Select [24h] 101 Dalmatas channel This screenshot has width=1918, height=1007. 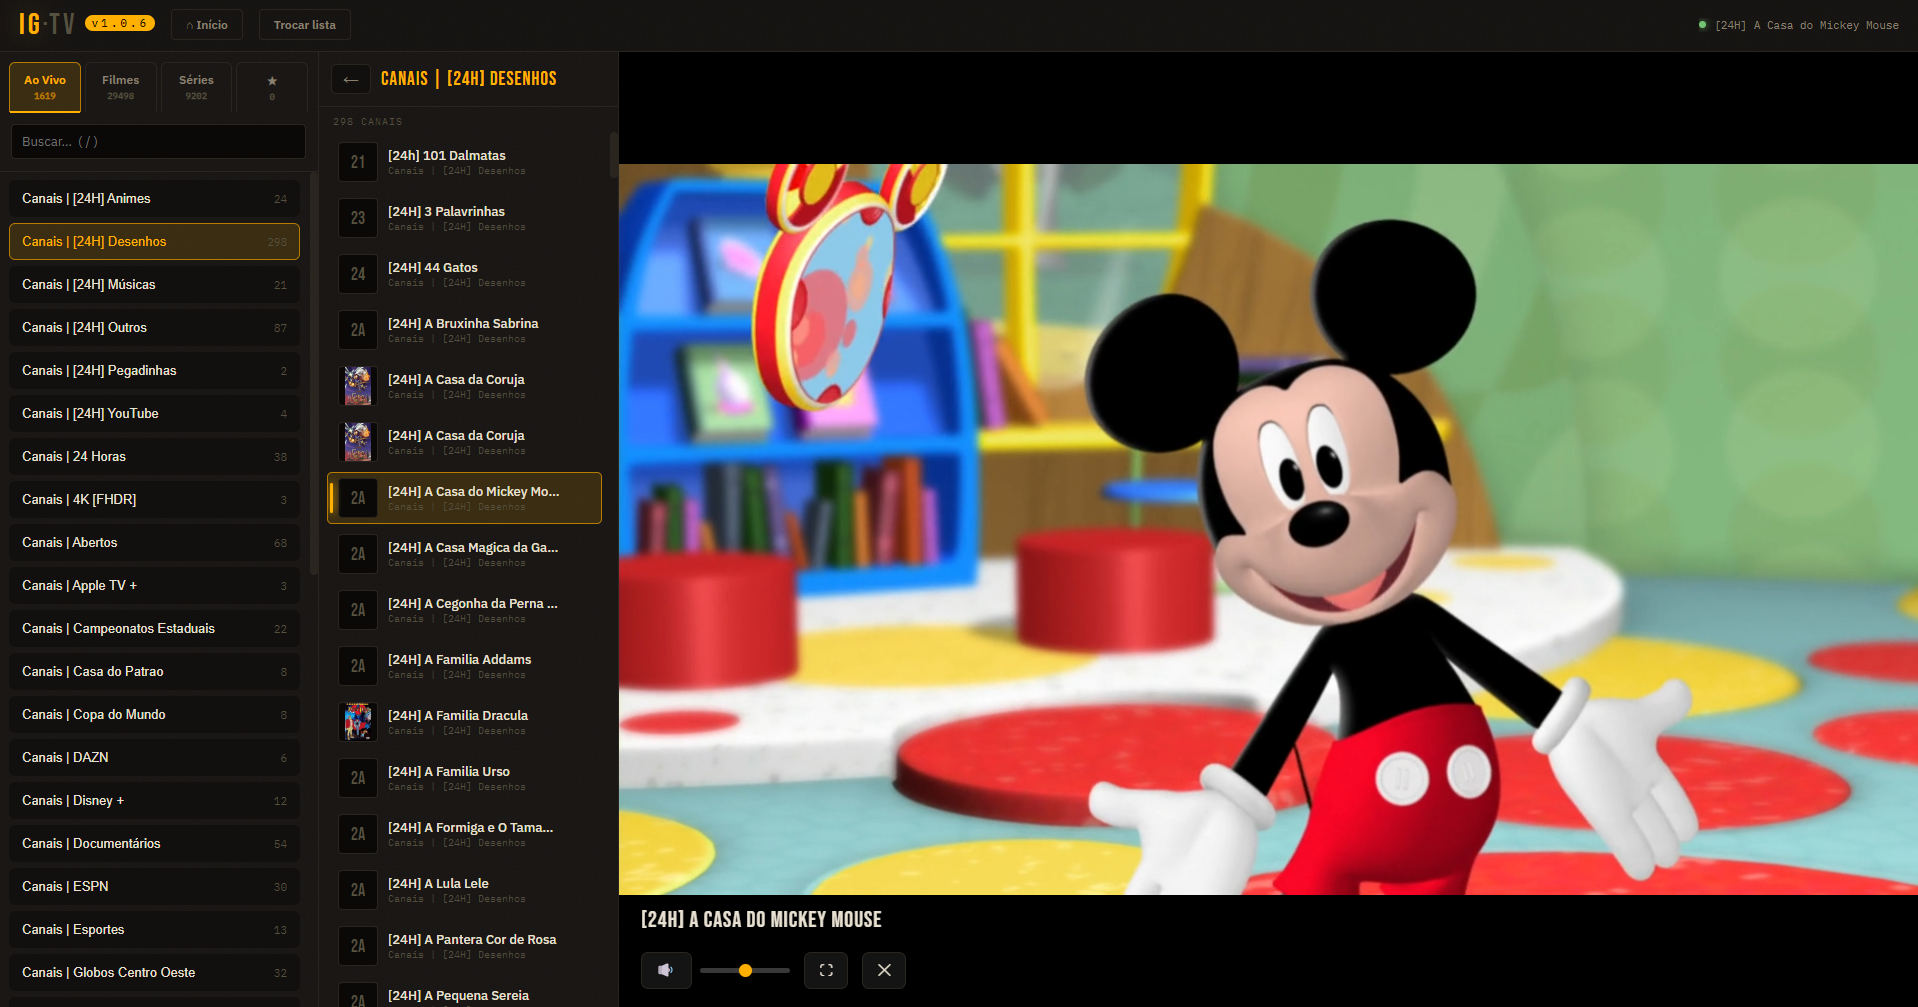465,162
